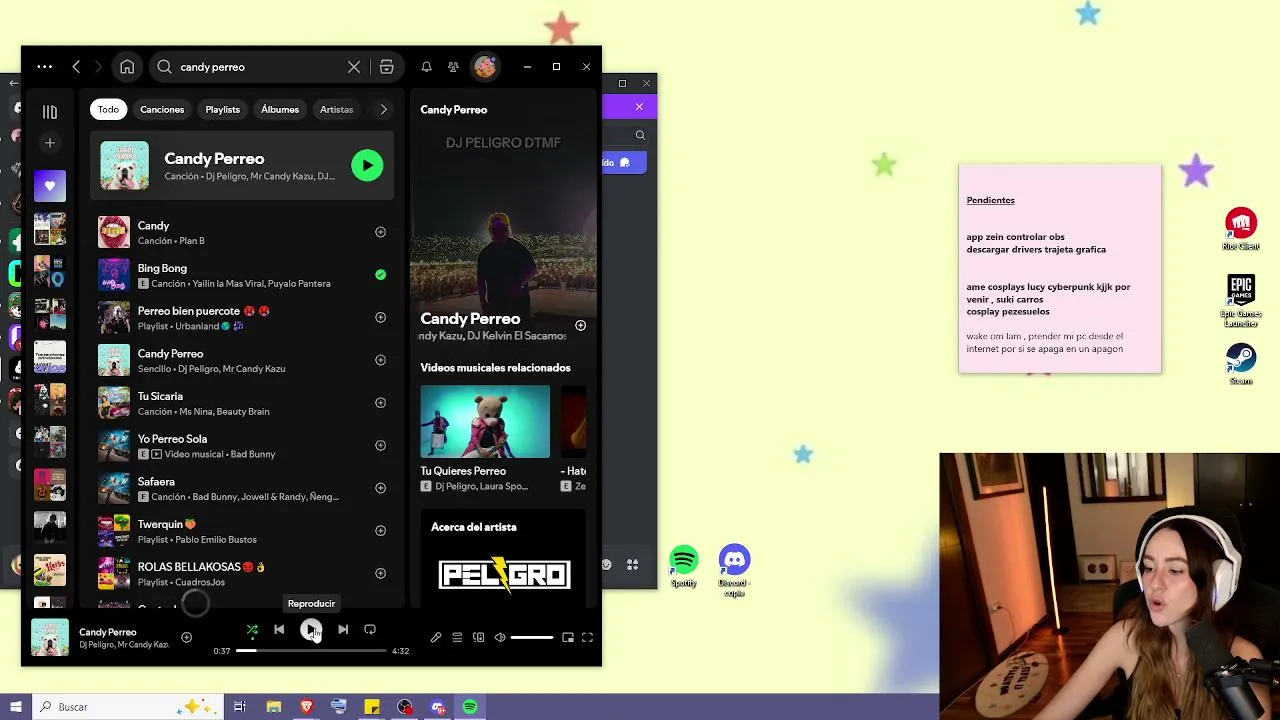This screenshot has height=720, width=1280.
Task: Show more filter tabs with right chevron
Action: click(383, 109)
